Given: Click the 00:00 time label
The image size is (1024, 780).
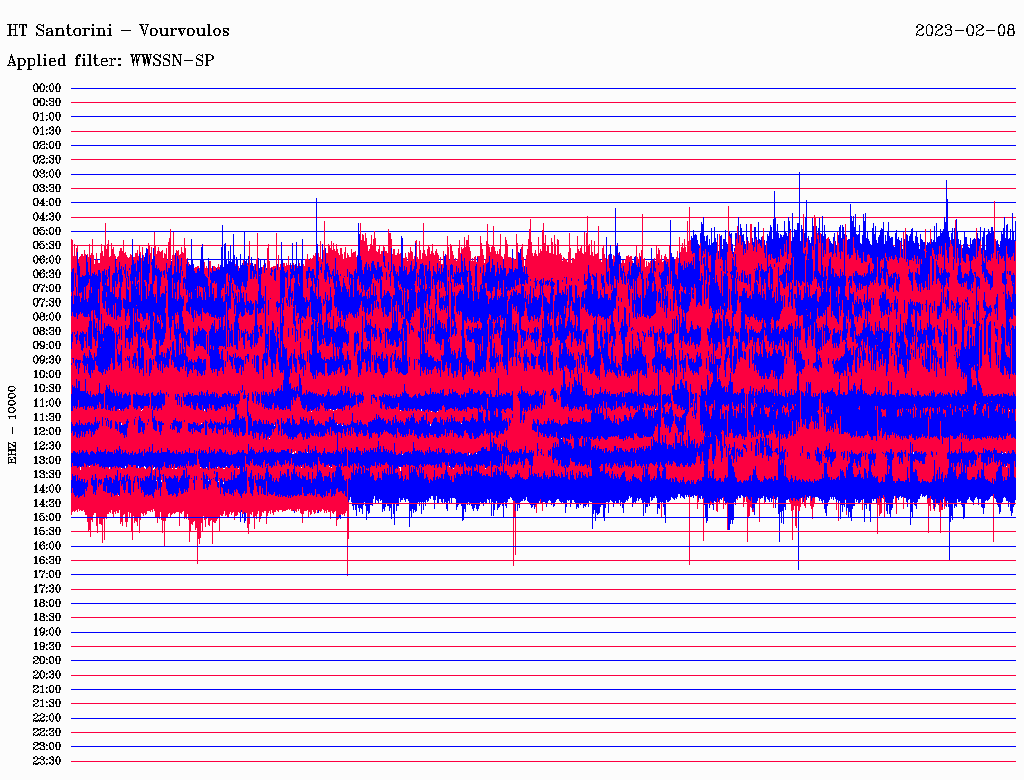Looking at the screenshot, I should [x=47, y=88].
